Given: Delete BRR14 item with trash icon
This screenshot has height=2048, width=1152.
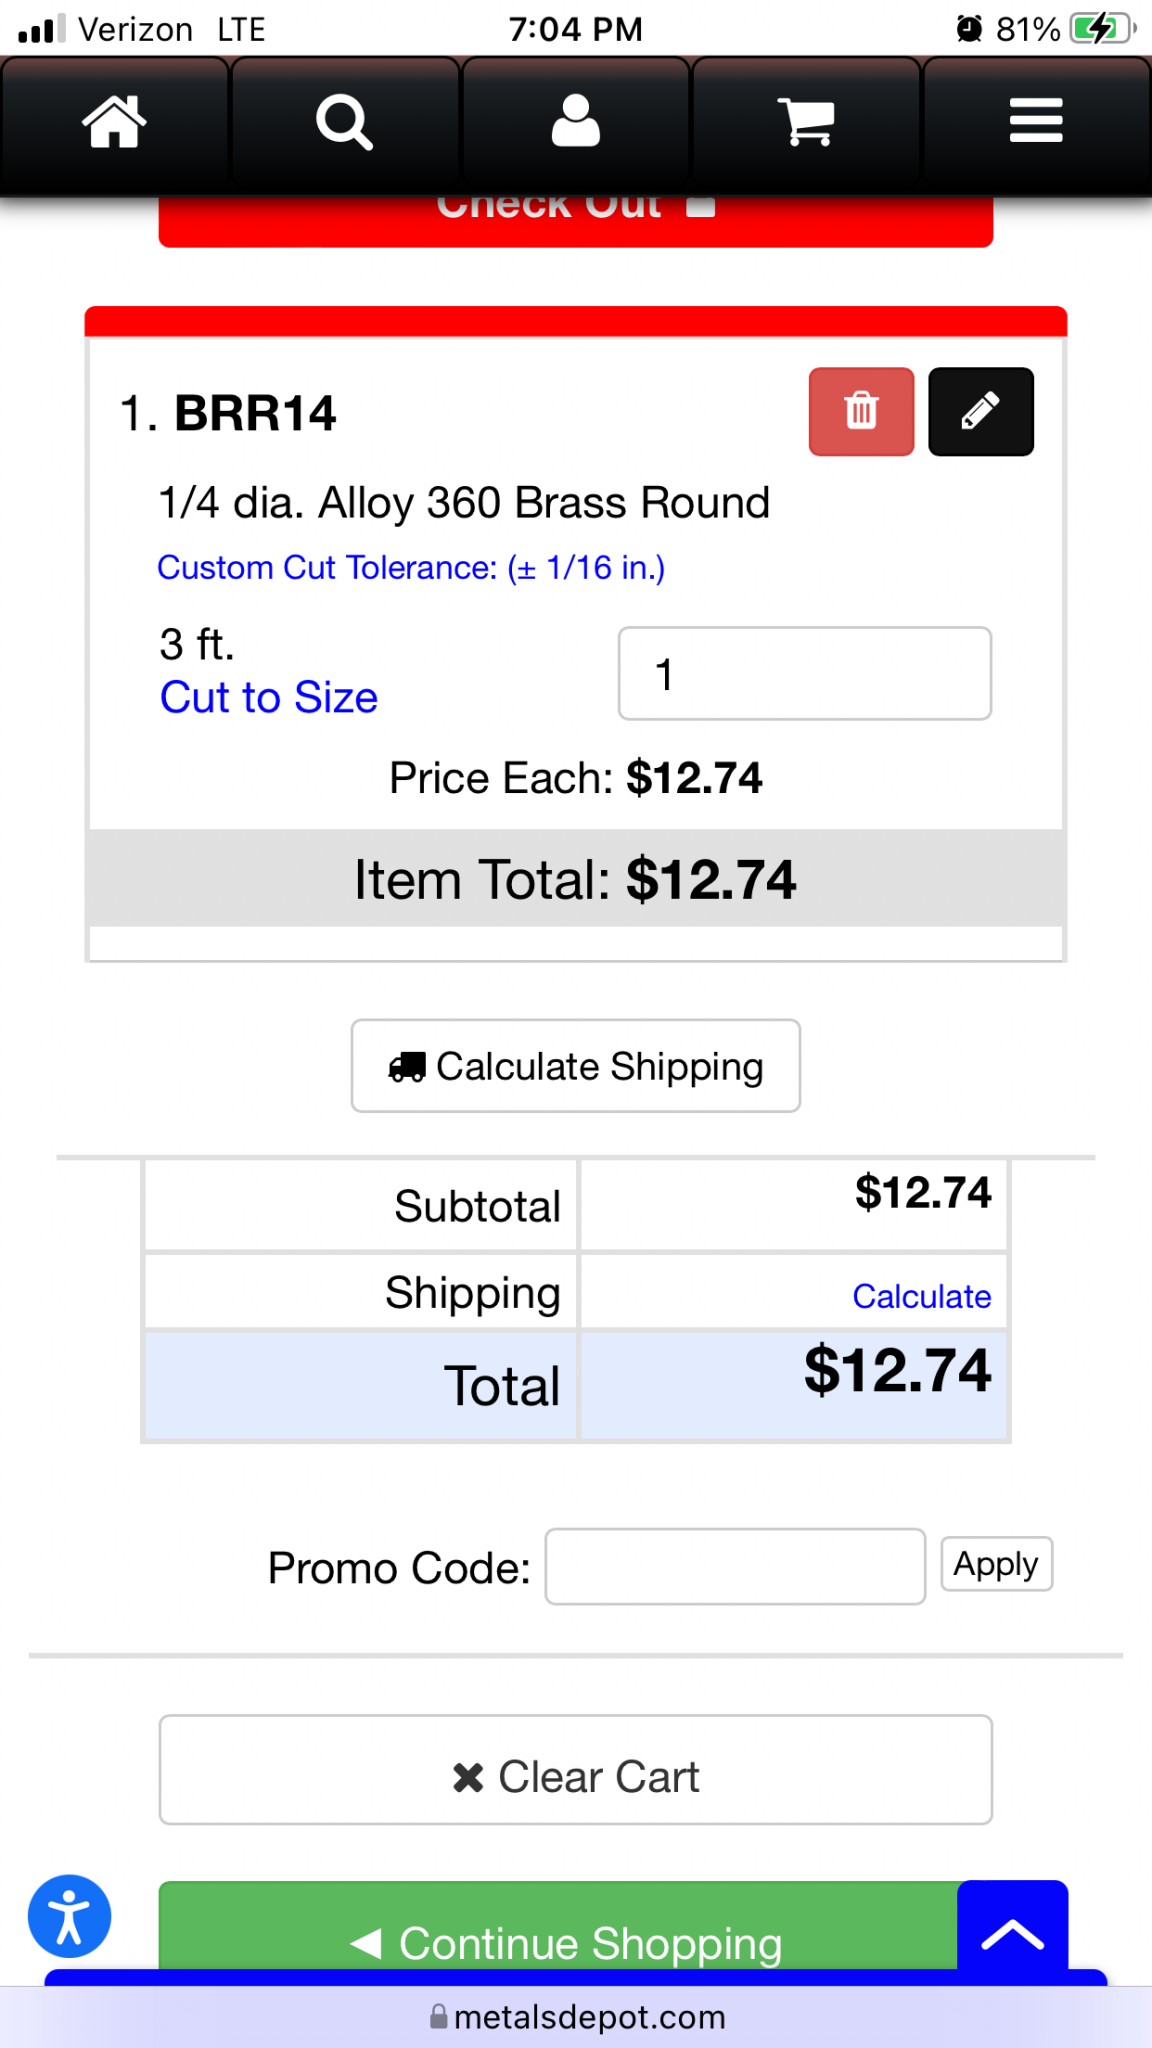Looking at the screenshot, I should click(861, 412).
